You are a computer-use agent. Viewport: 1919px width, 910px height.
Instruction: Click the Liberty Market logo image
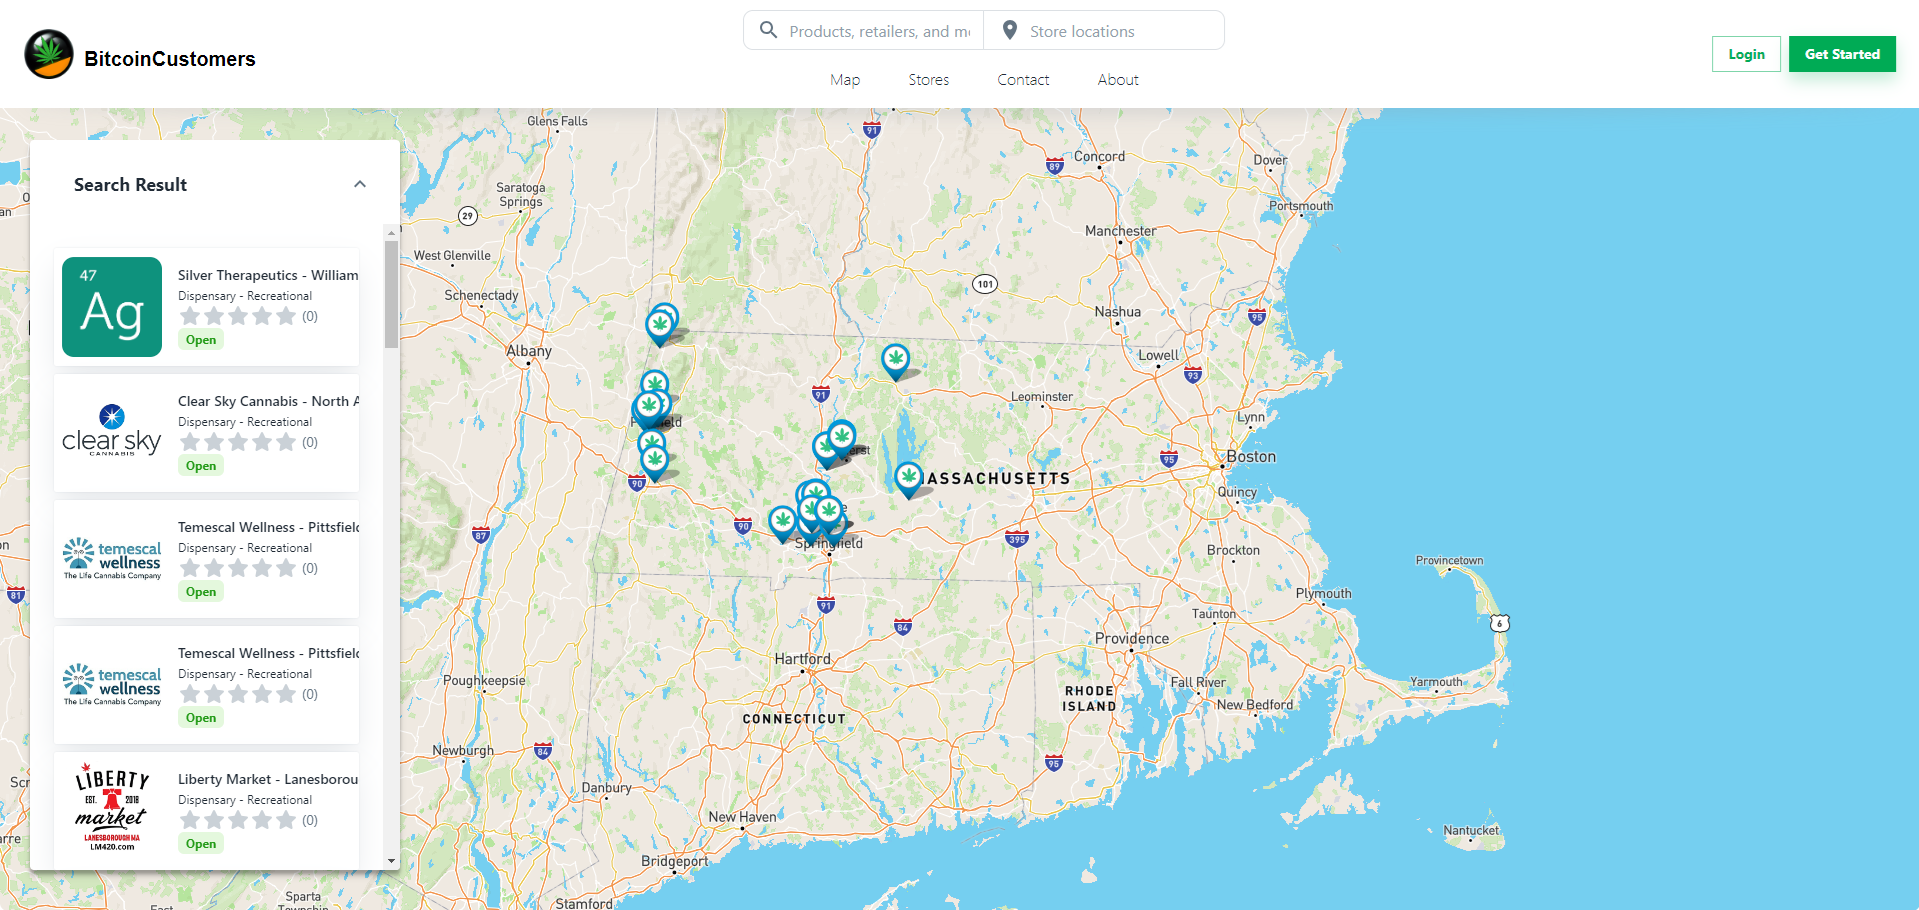point(112,809)
